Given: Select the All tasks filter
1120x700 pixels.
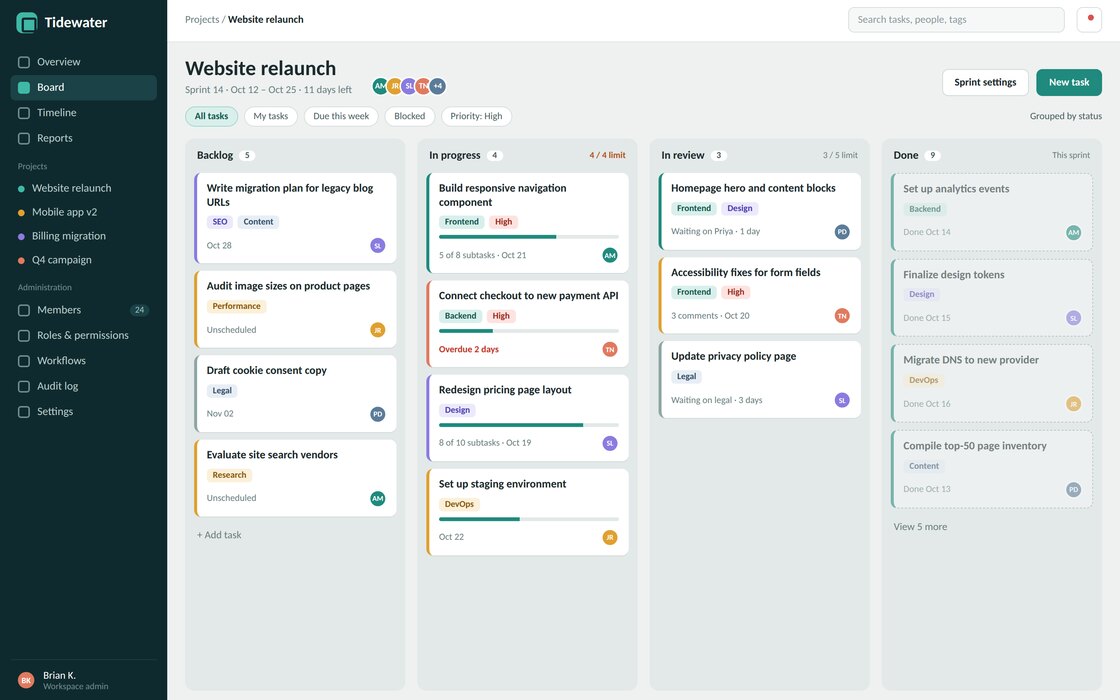Looking at the screenshot, I should (211, 116).
